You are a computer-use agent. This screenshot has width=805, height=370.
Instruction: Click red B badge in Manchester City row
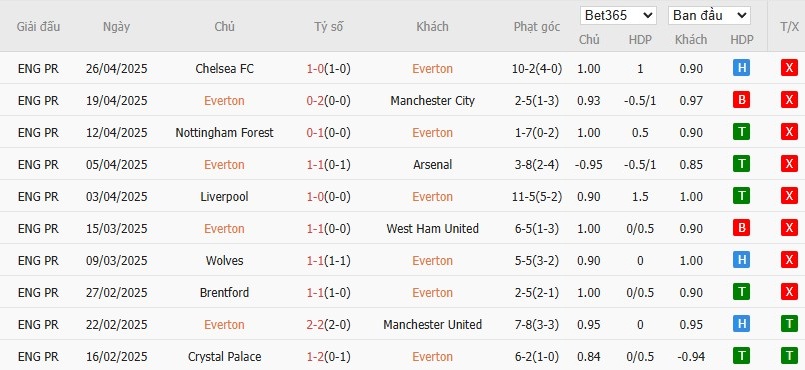[x=741, y=101]
